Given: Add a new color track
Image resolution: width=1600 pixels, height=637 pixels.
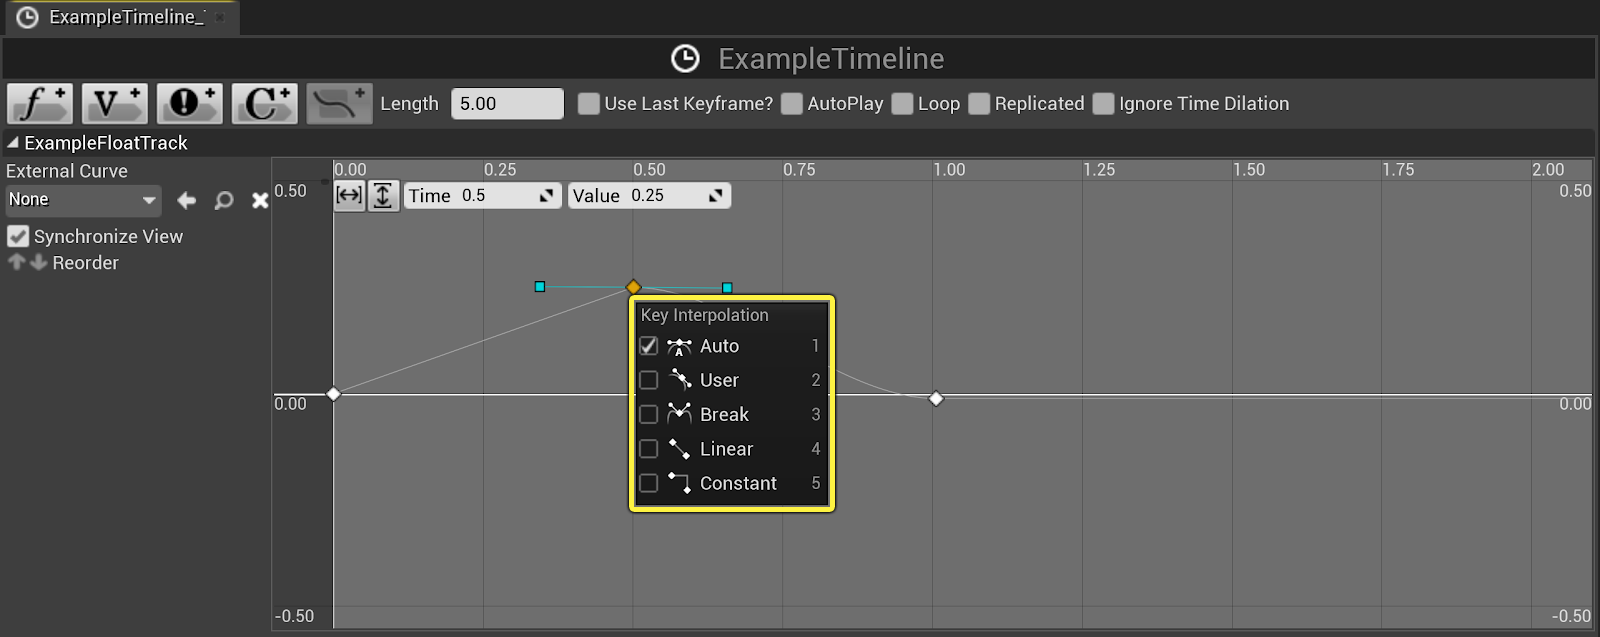Looking at the screenshot, I should [264, 103].
